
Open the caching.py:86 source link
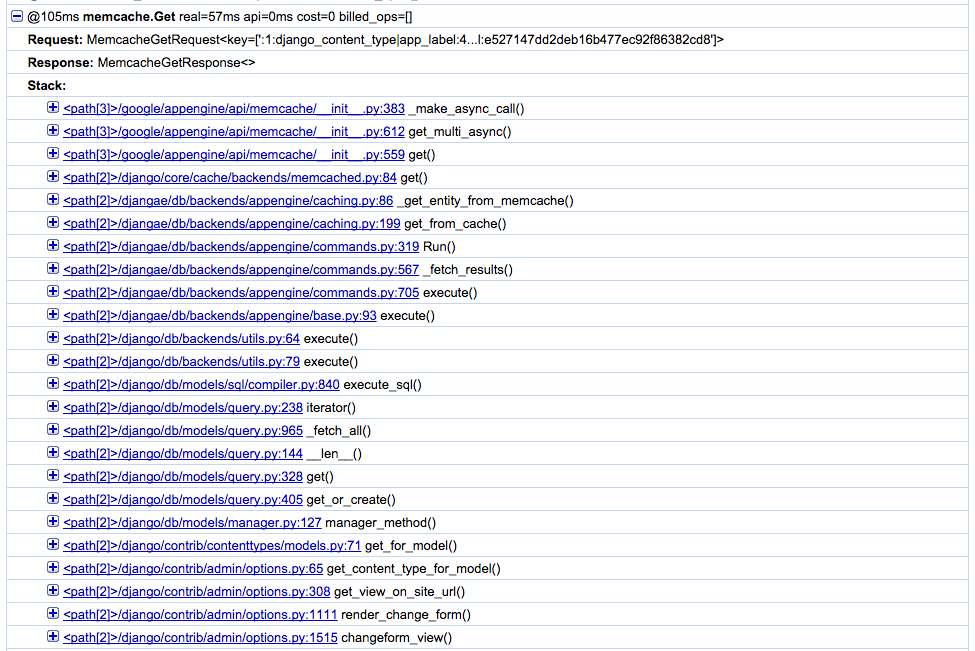click(x=228, y=201)
